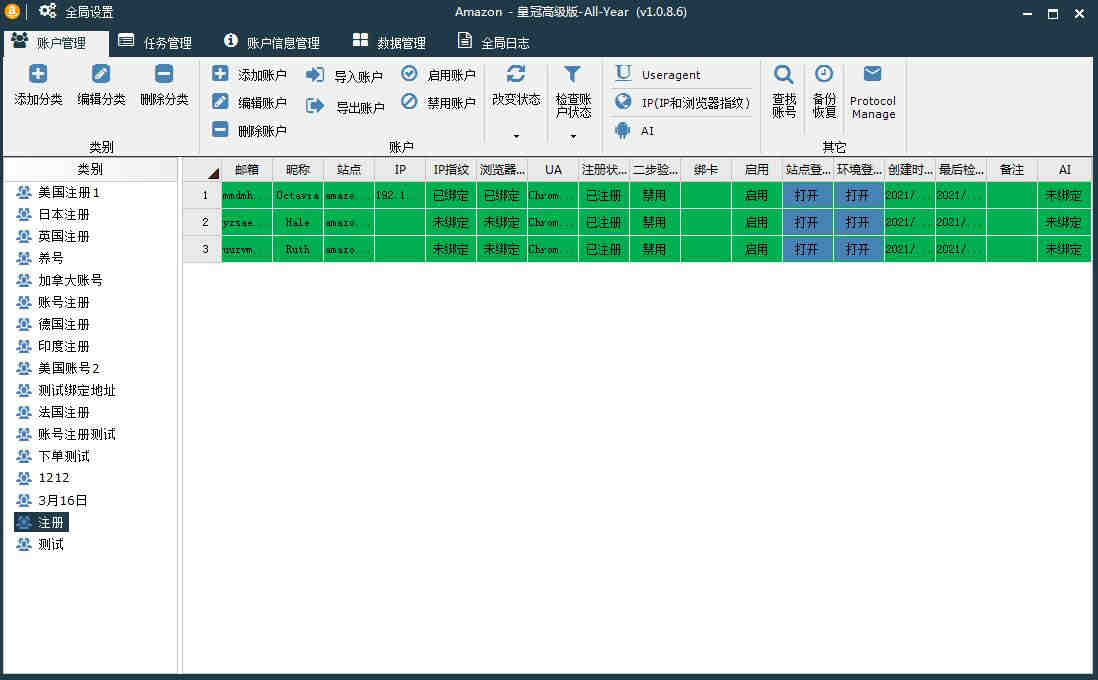
Task: Click 站点登录 打开 button for Ruth row
Action: 807,249
